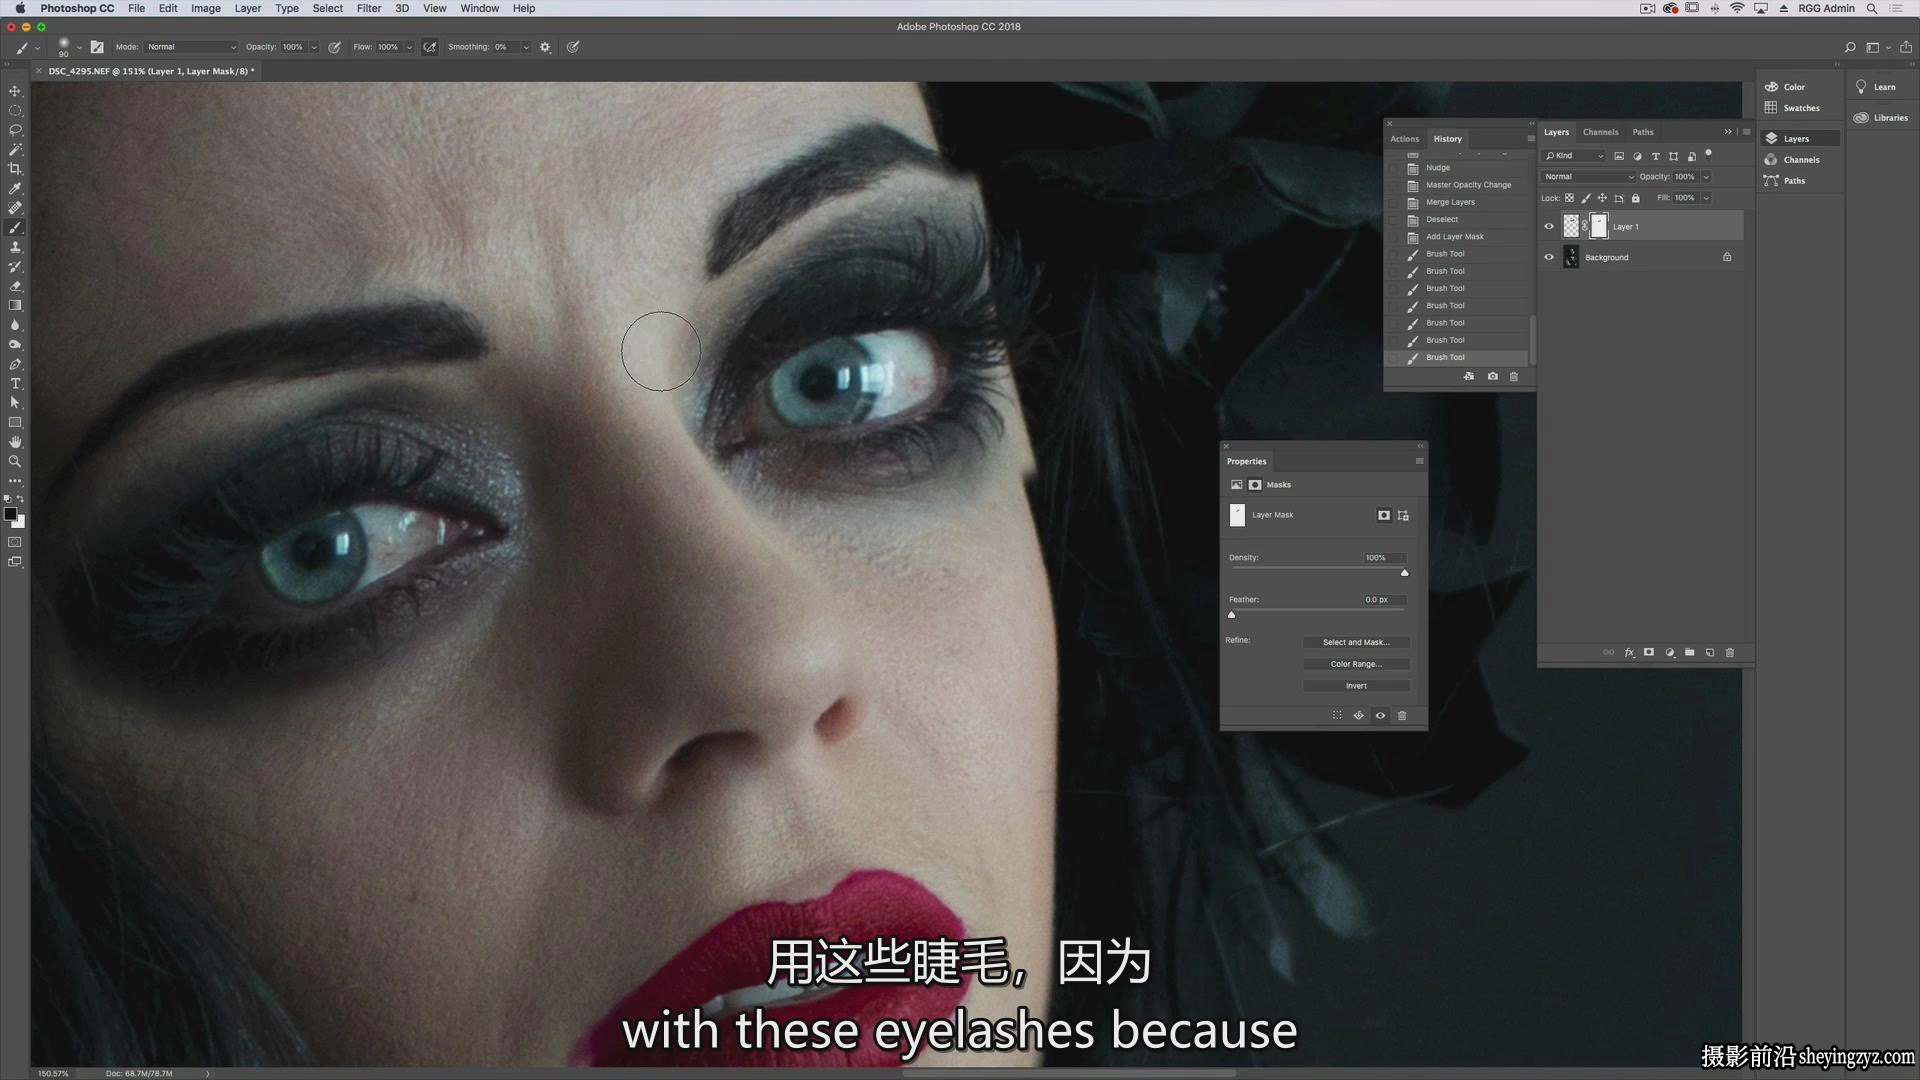
Task: Open Learn collapsed panel
Action: tap(1876, 87)
